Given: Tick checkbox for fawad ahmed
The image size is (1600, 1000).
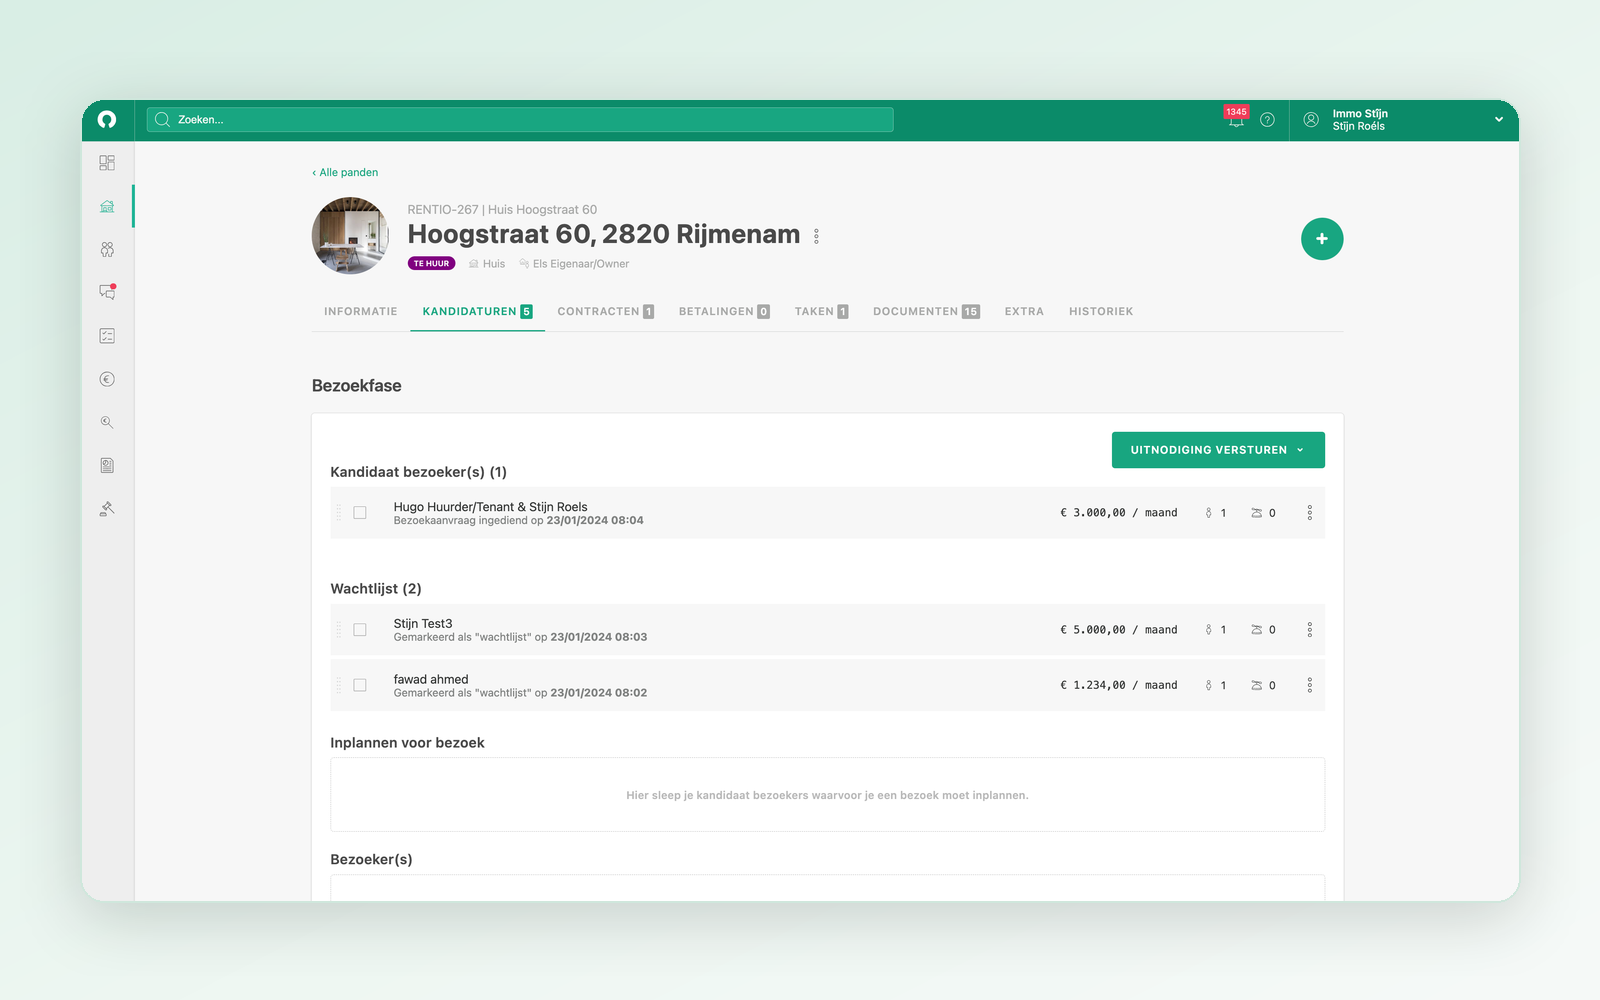Looking at the screenshot, I should [x=360, y=685].
